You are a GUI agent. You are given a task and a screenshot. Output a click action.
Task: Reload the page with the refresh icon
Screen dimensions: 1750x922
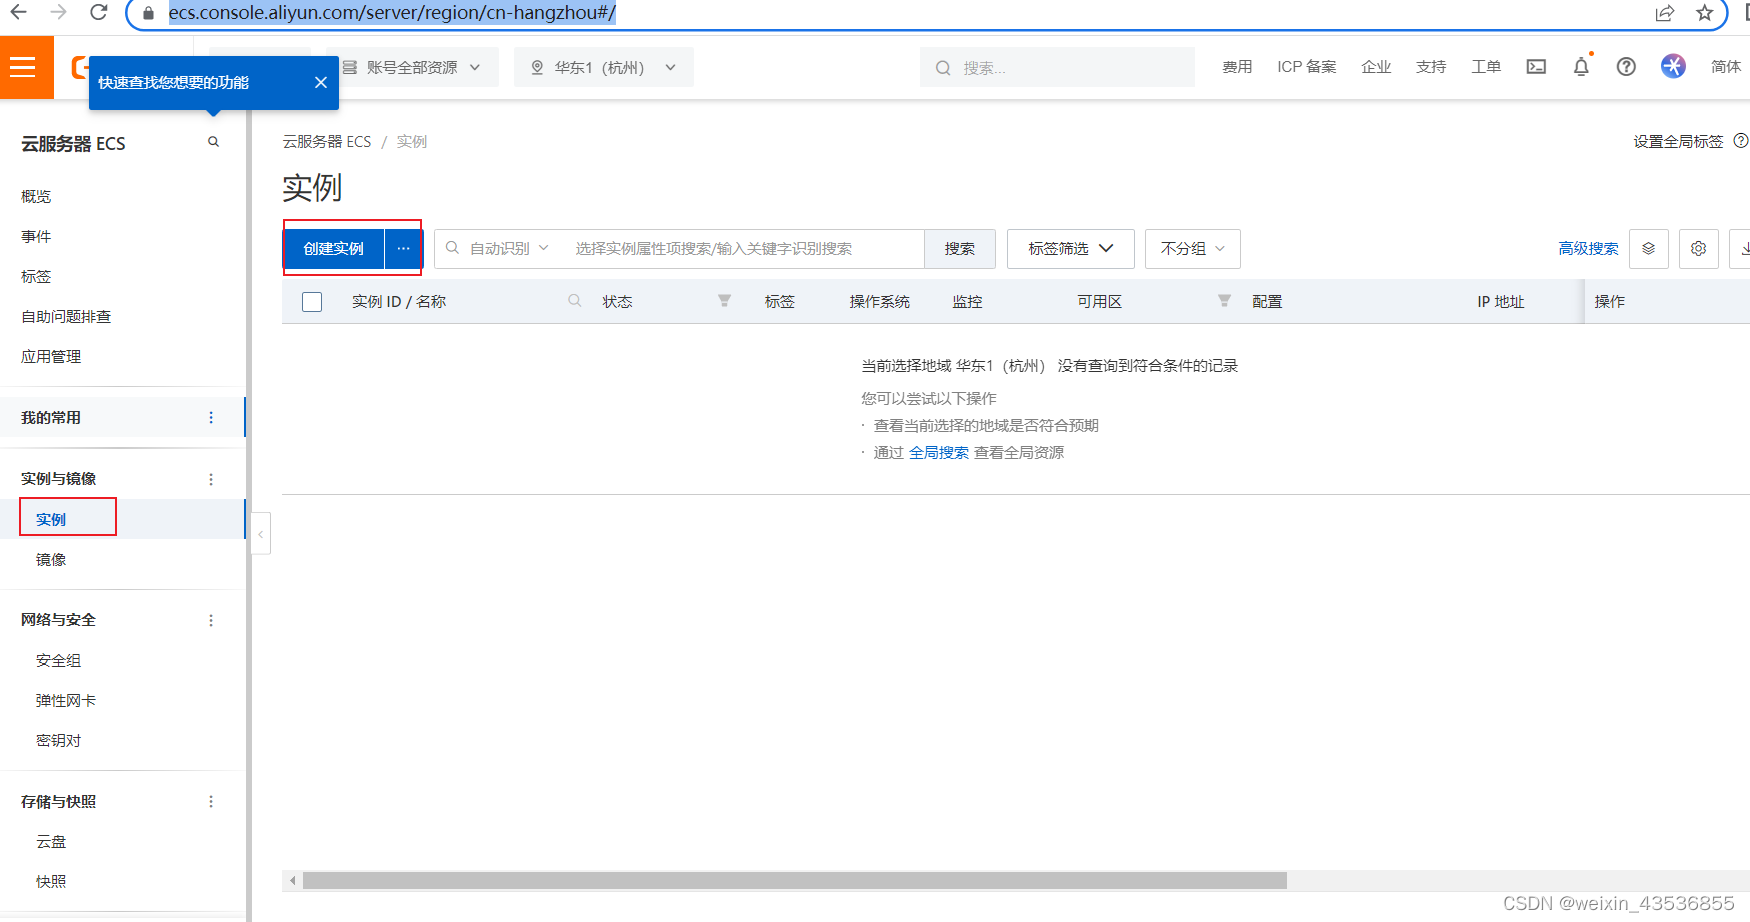click(98, 12)
